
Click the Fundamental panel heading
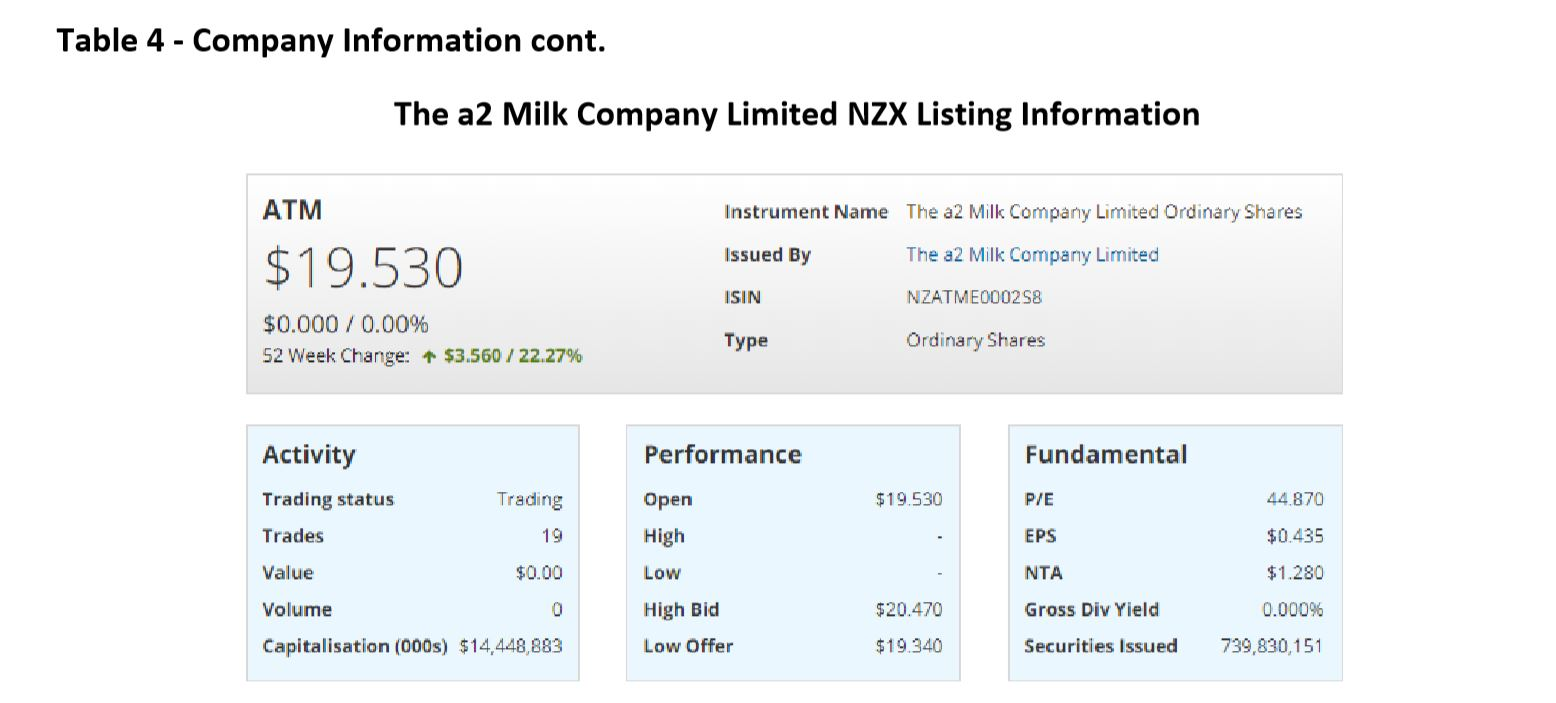tap(1105, 455)
